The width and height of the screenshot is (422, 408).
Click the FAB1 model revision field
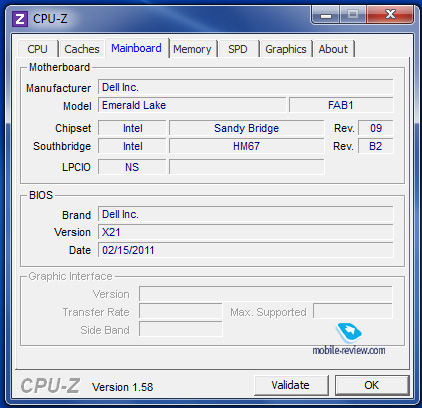pyautogui.click(x=341, y=105)
